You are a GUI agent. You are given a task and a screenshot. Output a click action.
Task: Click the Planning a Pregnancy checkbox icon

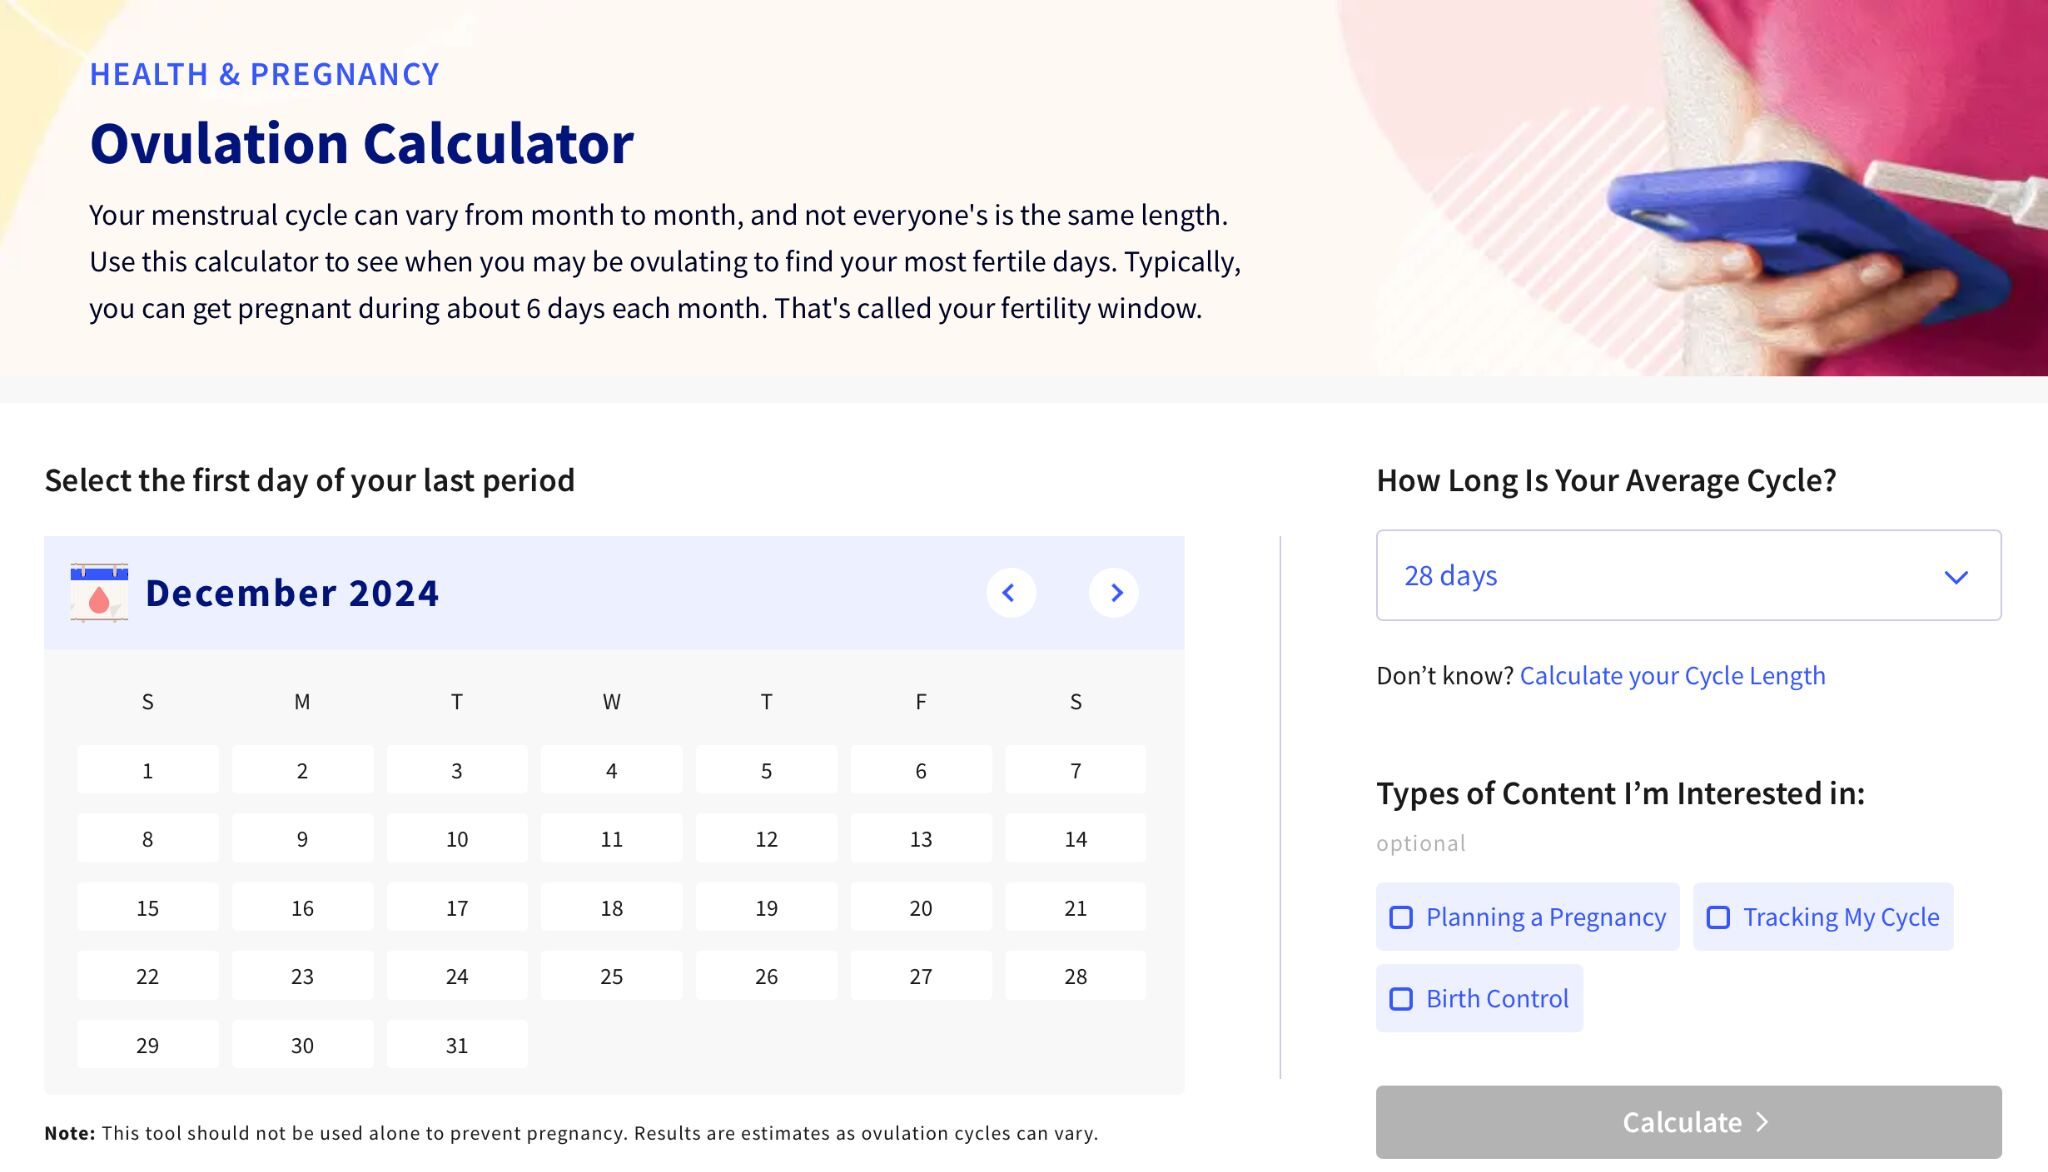pyautogui.click(x=1401, y=916)
